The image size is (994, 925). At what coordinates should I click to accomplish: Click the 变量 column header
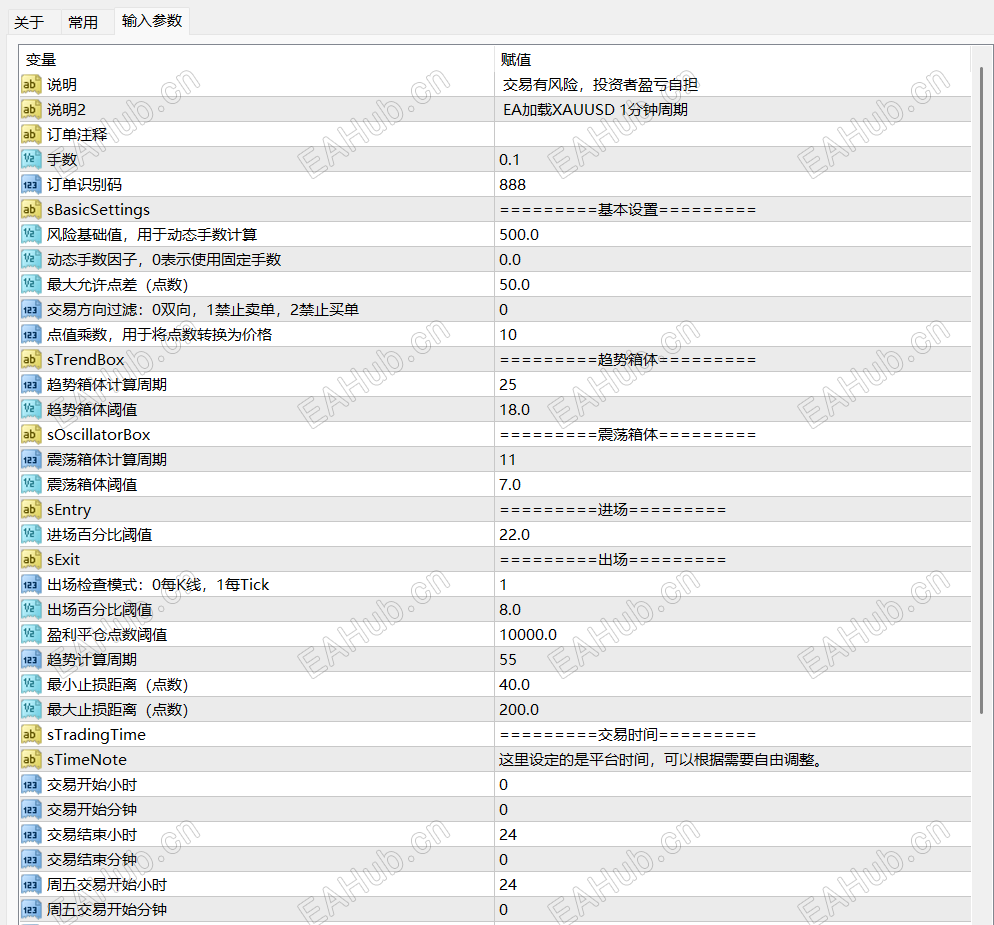click(x=257, y=60)
